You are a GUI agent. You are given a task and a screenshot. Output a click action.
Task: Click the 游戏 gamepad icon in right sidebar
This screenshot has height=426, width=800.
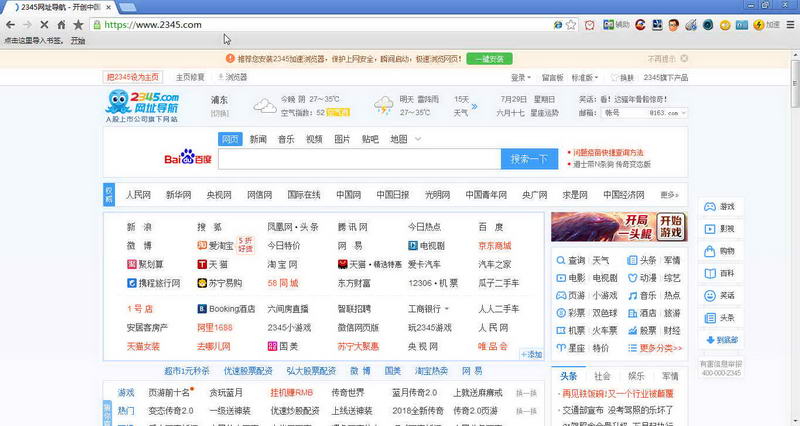719,206
